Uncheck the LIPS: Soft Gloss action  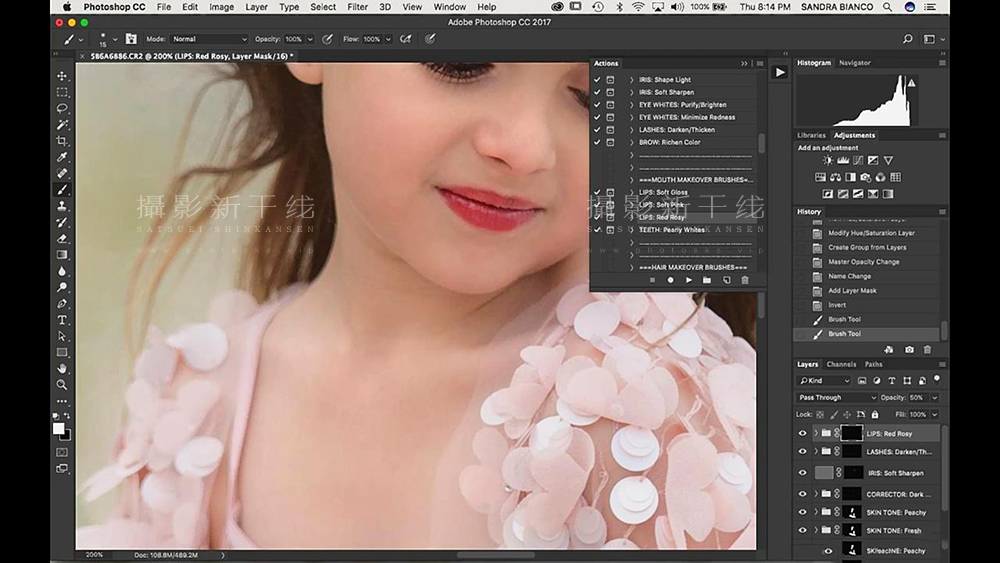pos(597,192)
